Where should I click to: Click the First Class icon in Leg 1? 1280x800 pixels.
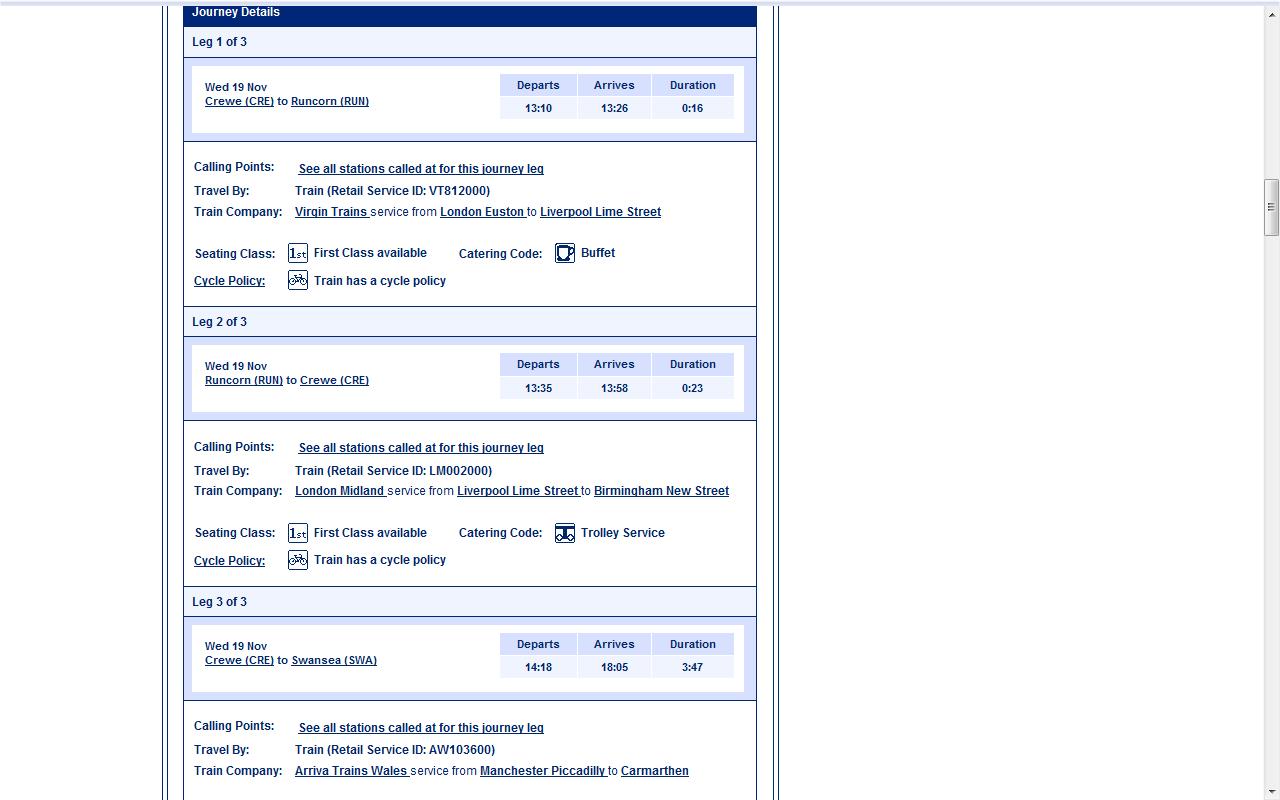[298, 253]
